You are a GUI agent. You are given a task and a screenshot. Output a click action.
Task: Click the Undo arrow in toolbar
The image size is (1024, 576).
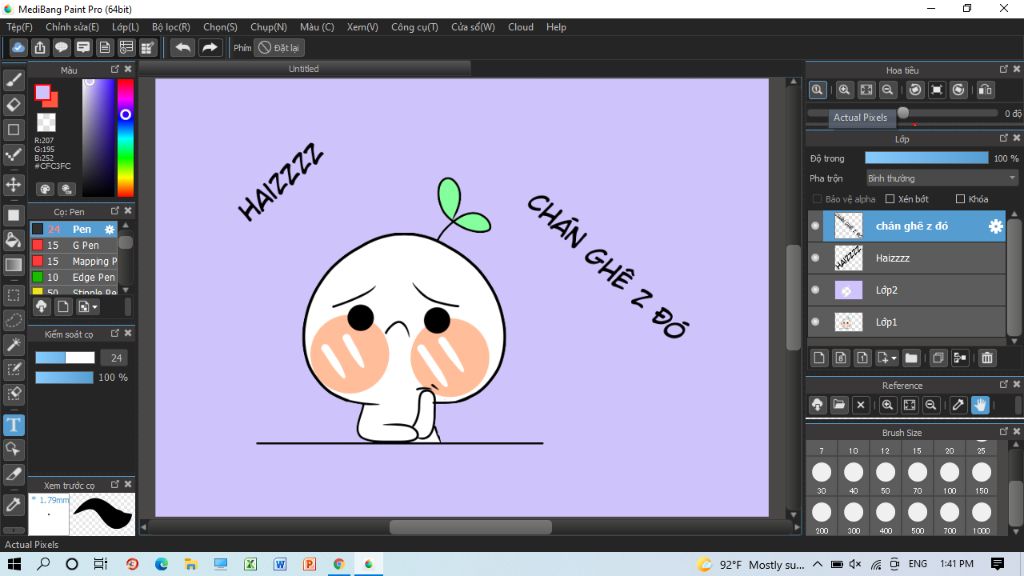[183, 48]
